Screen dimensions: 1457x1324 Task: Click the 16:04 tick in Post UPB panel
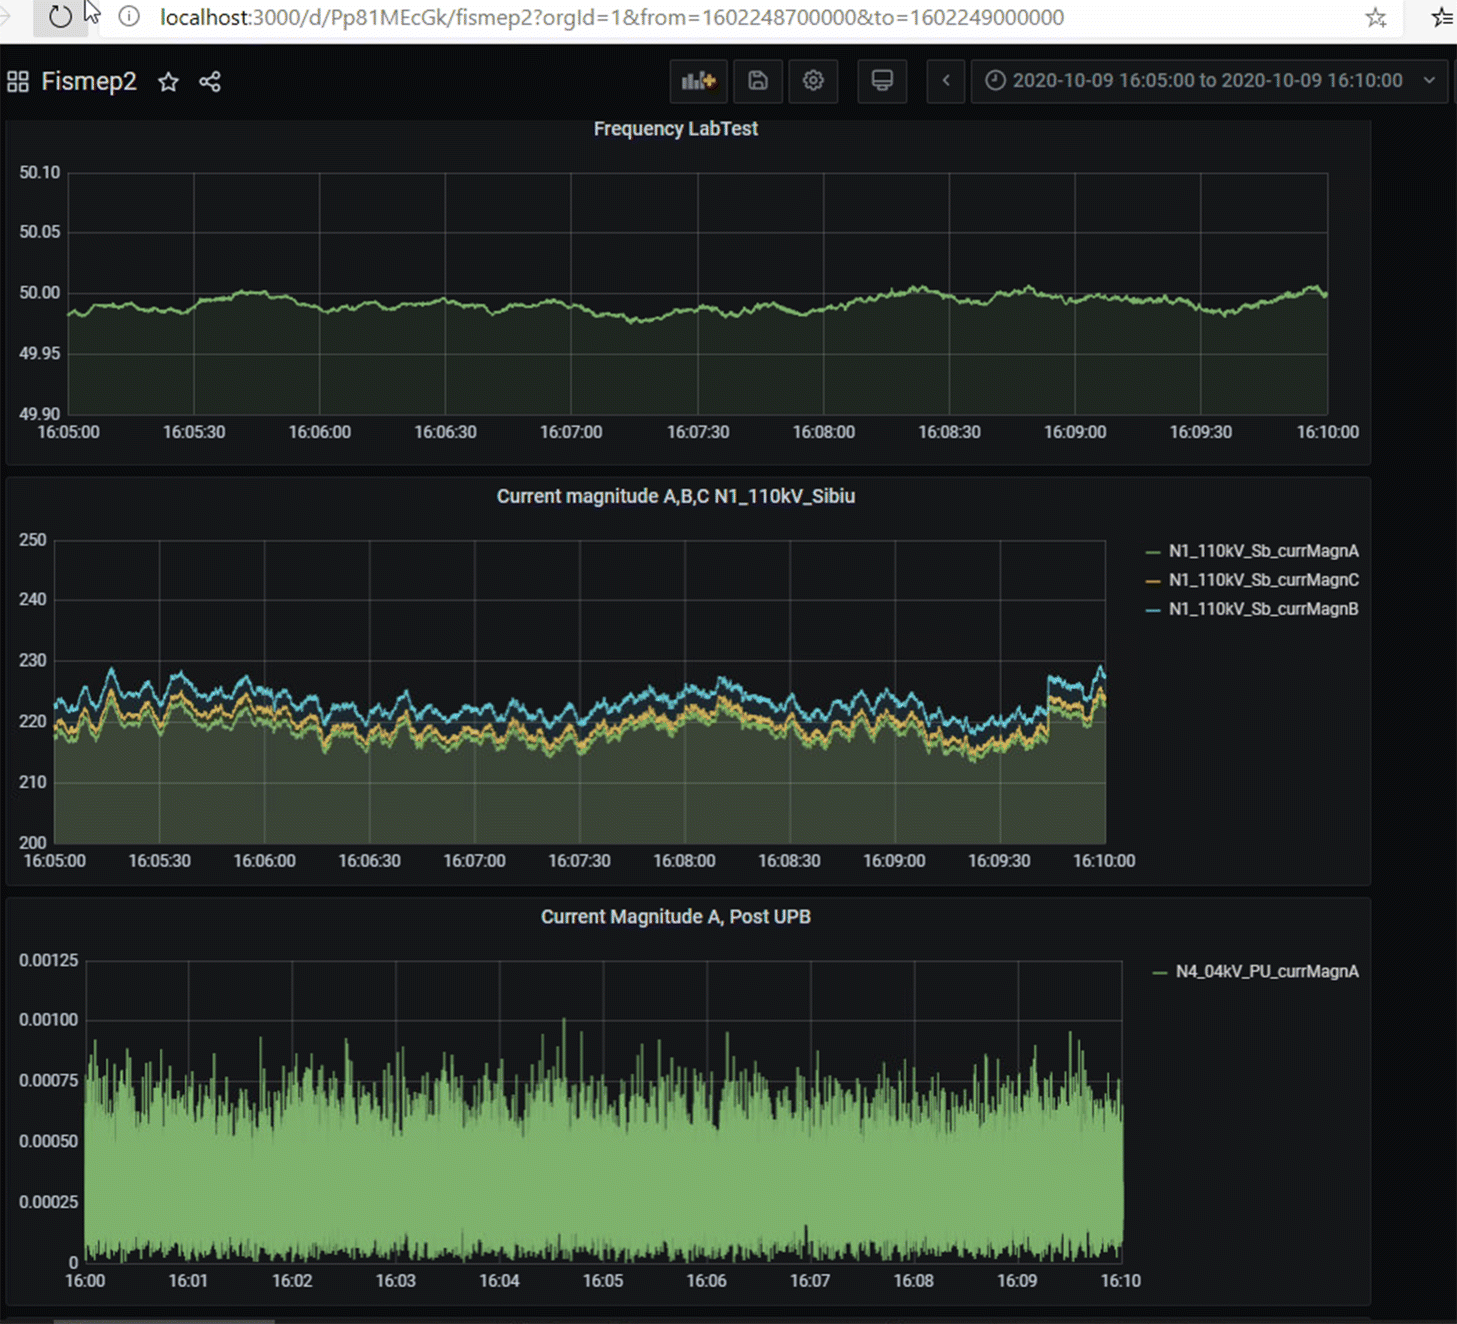click(x=499, y=1281)
